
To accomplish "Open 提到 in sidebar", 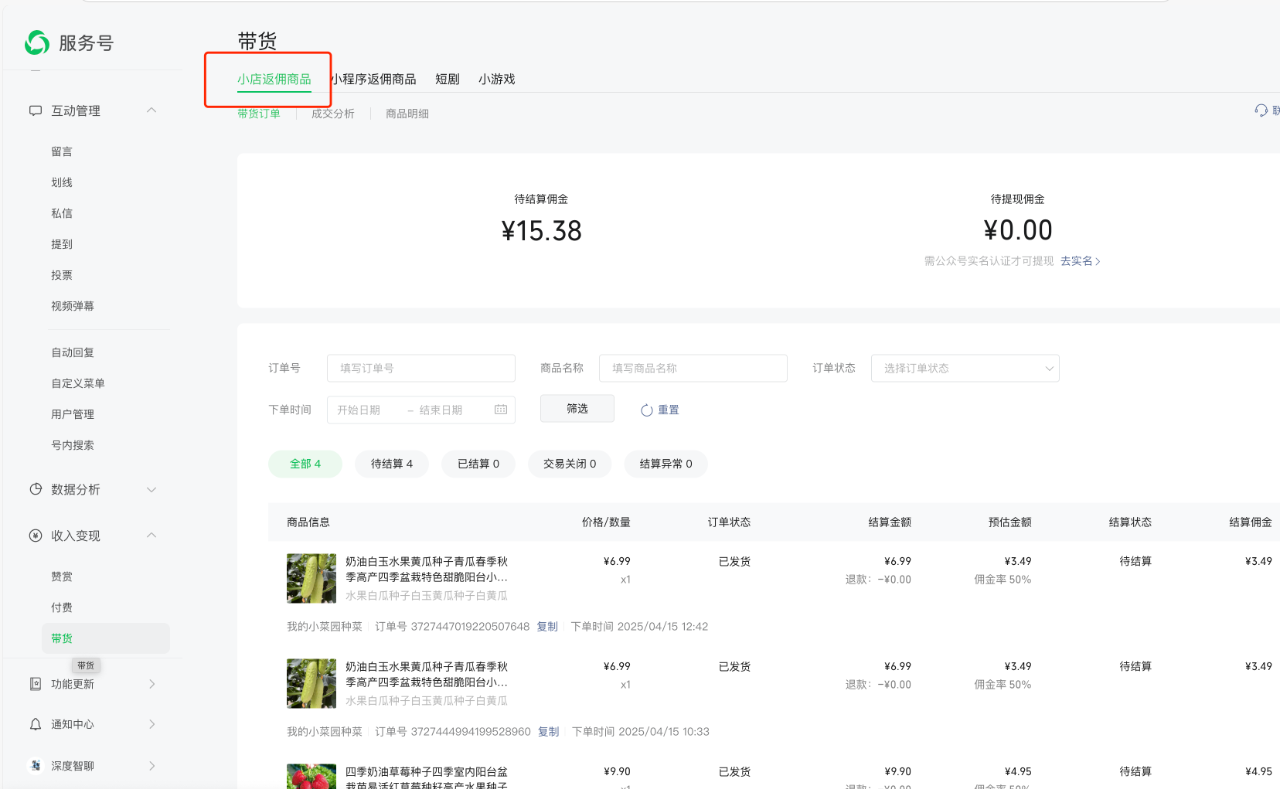I will point(62,245).
